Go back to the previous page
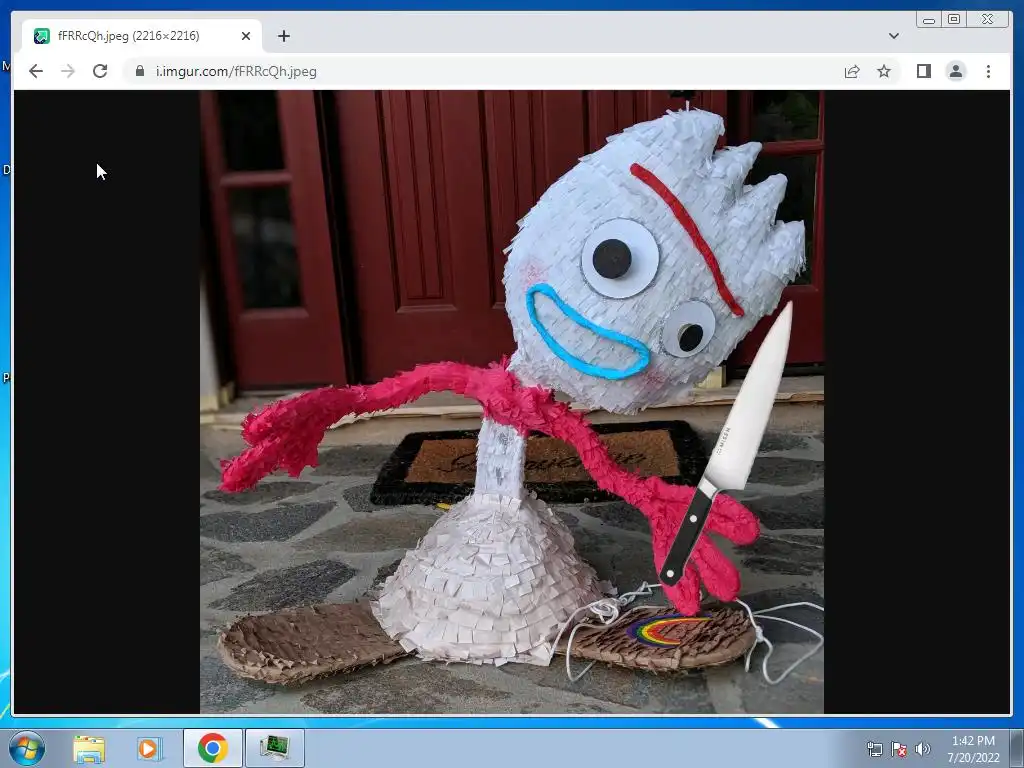This screenshot has height=768, width=1024. (x=36, y=71)
